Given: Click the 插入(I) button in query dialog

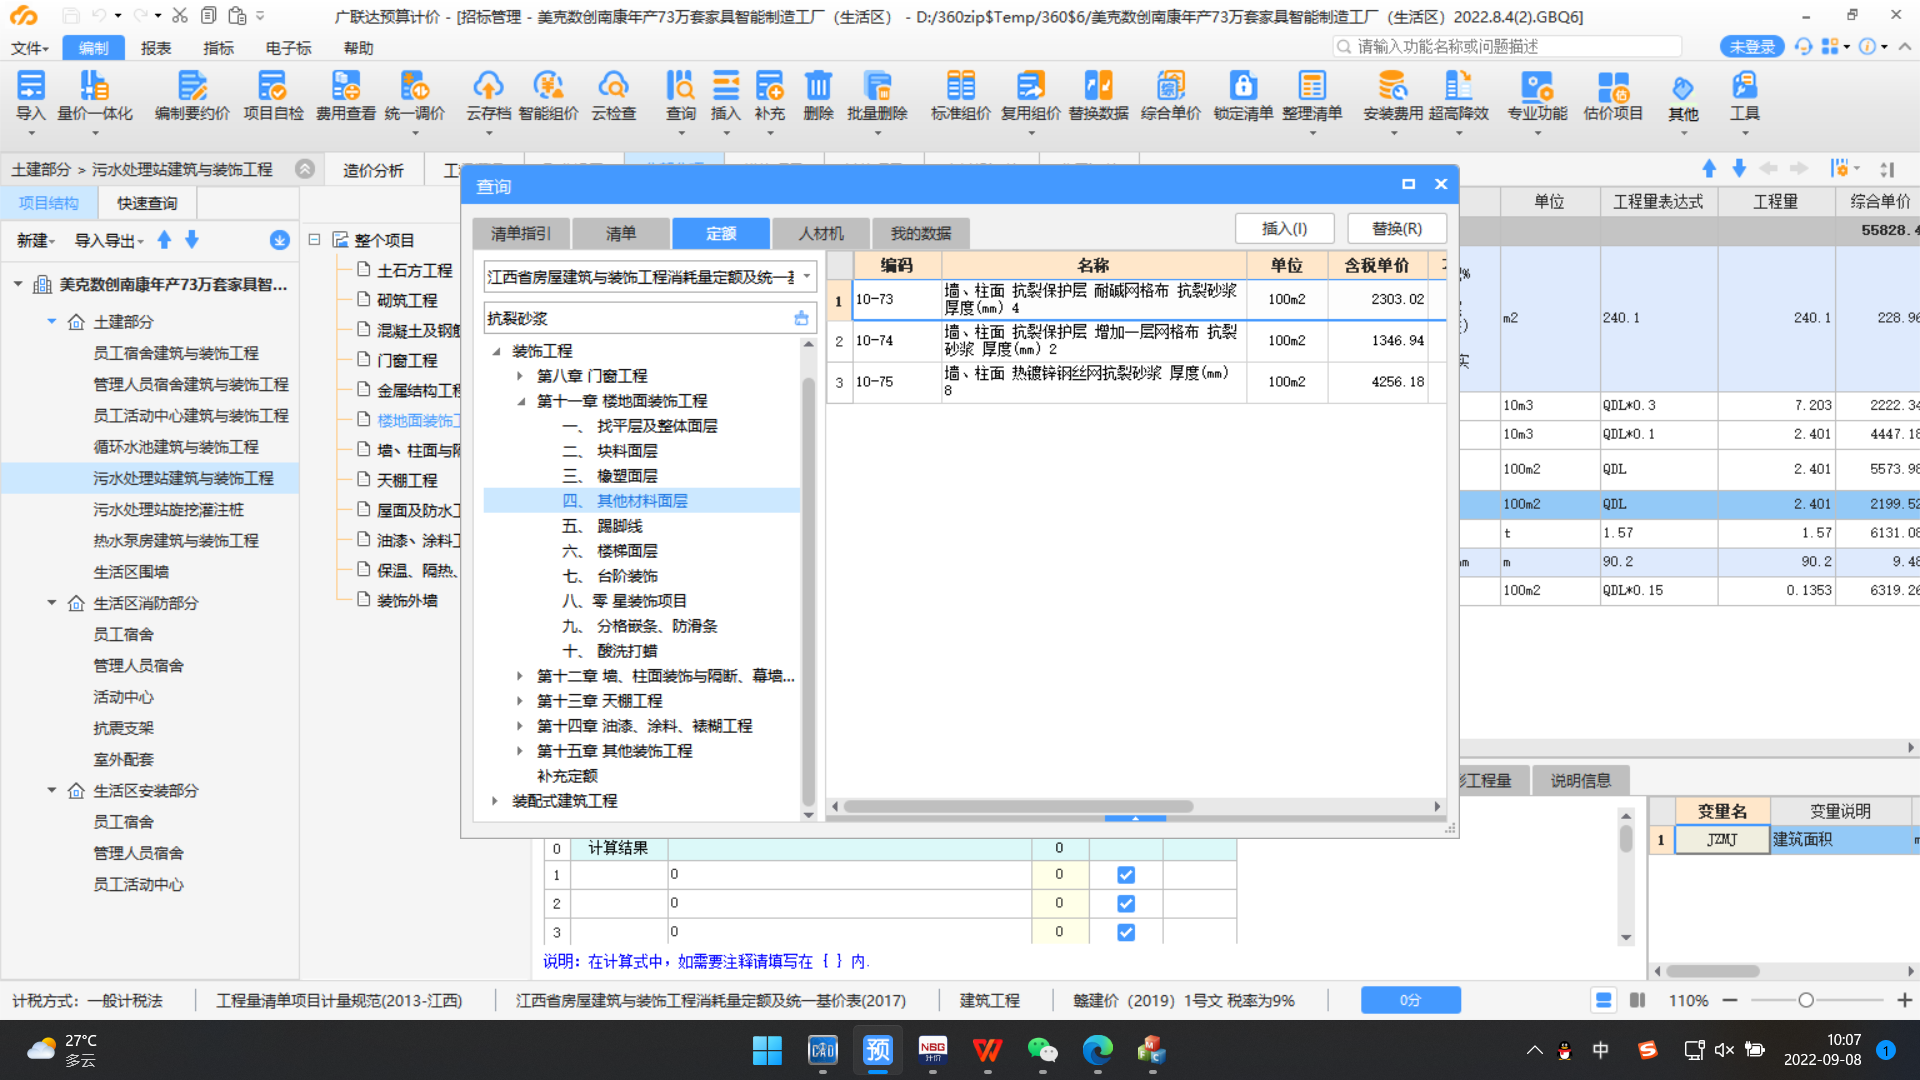Looking at the screenshot, I should (x=1285, y=229).
